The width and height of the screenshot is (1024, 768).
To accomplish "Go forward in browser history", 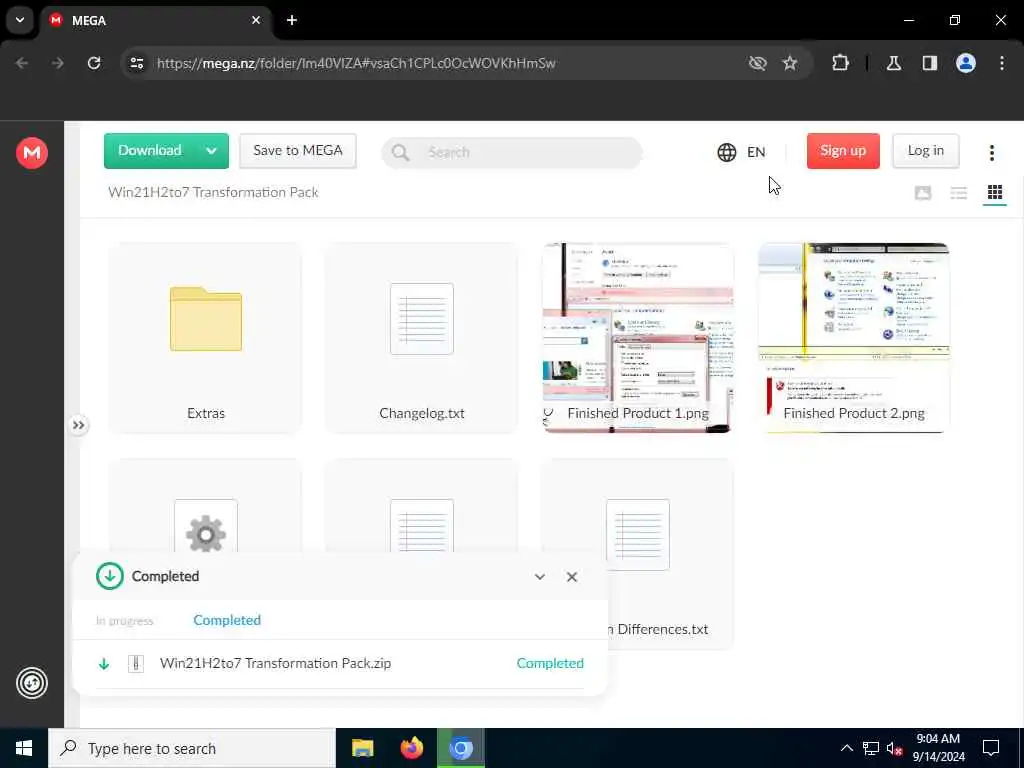I will [x=57, y=63].
